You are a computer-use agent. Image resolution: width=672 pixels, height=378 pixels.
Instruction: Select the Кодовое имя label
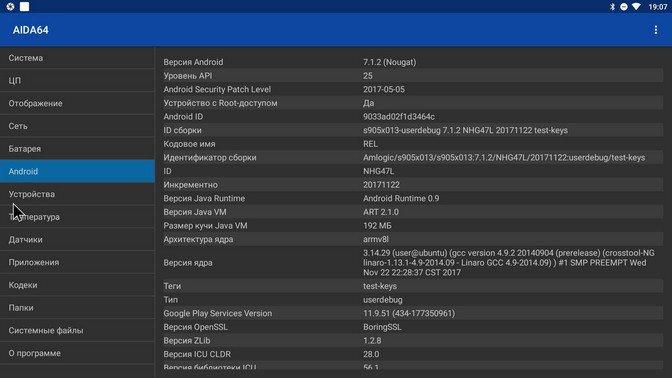click(x=189, y=144)
